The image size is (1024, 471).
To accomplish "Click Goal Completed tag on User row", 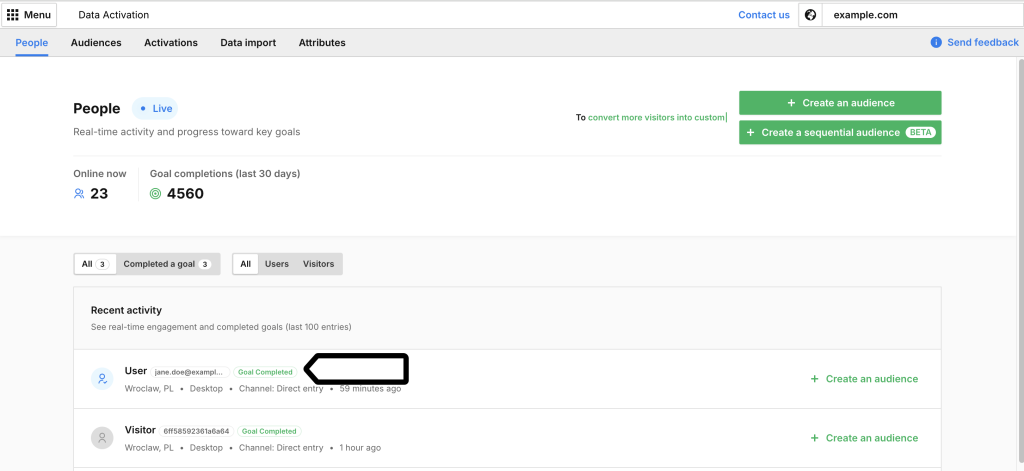I will [266, 372].
